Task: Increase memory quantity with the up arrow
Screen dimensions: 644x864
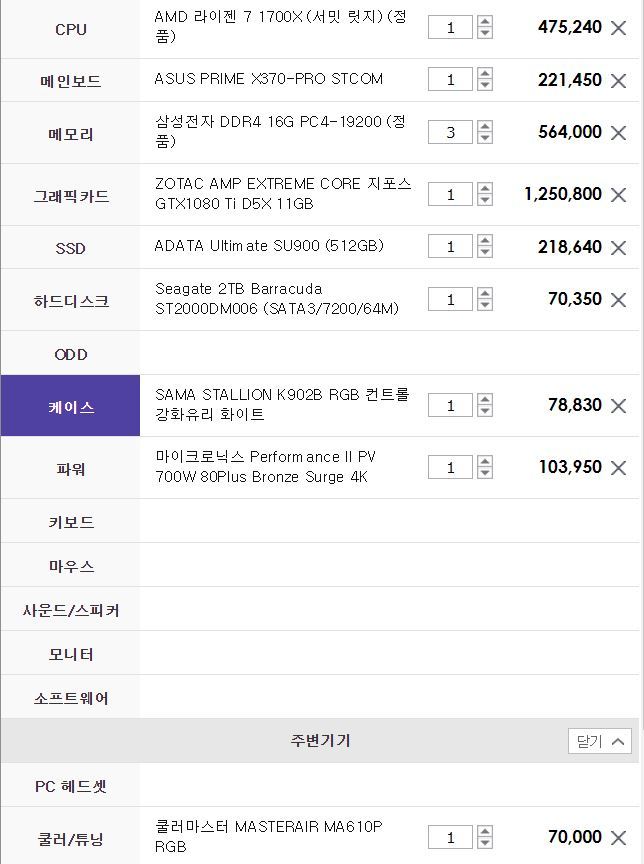Action: coord(485,127)
